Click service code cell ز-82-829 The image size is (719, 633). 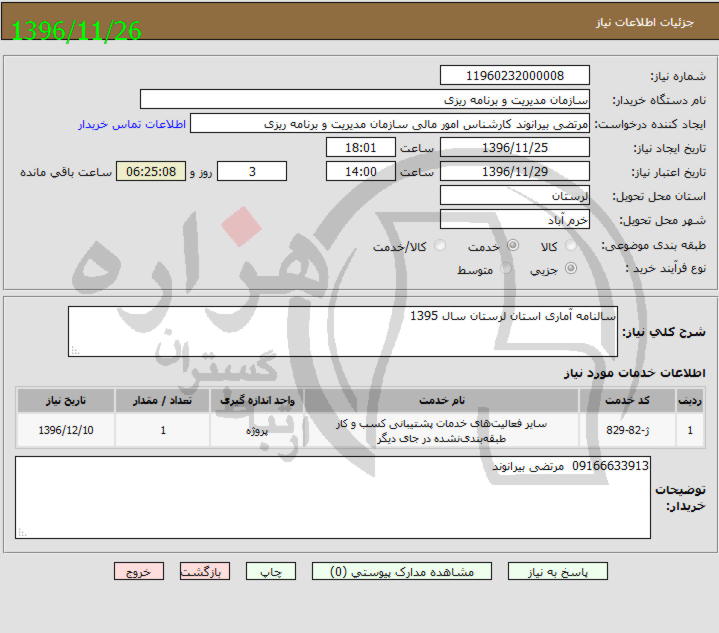tap(627, 430)
